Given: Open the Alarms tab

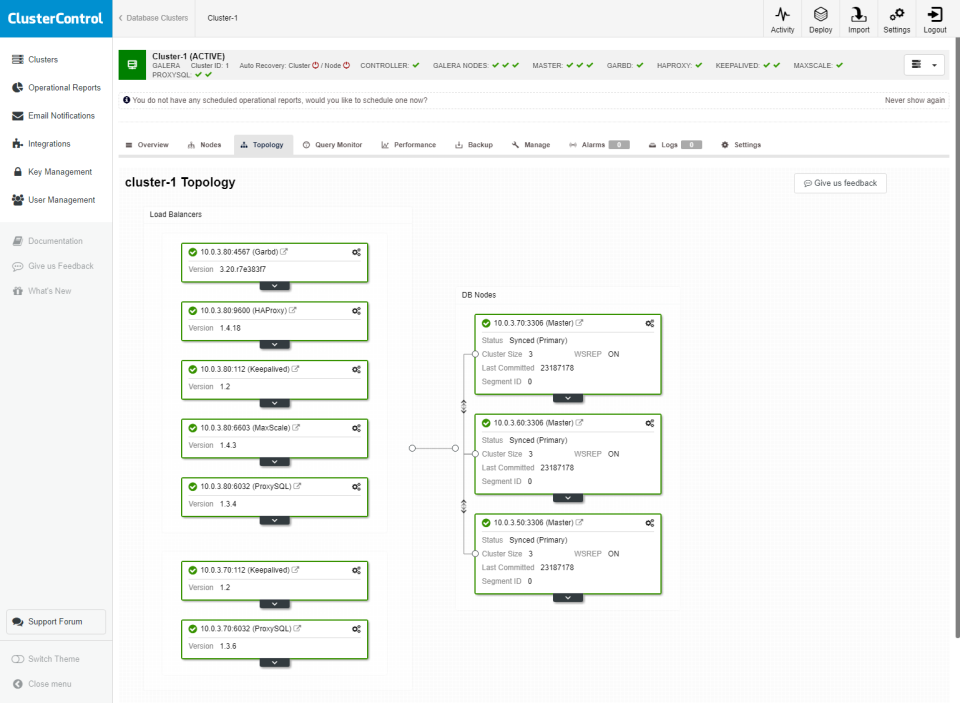Looking at the screenshot, I should click(x=599, y=145).
